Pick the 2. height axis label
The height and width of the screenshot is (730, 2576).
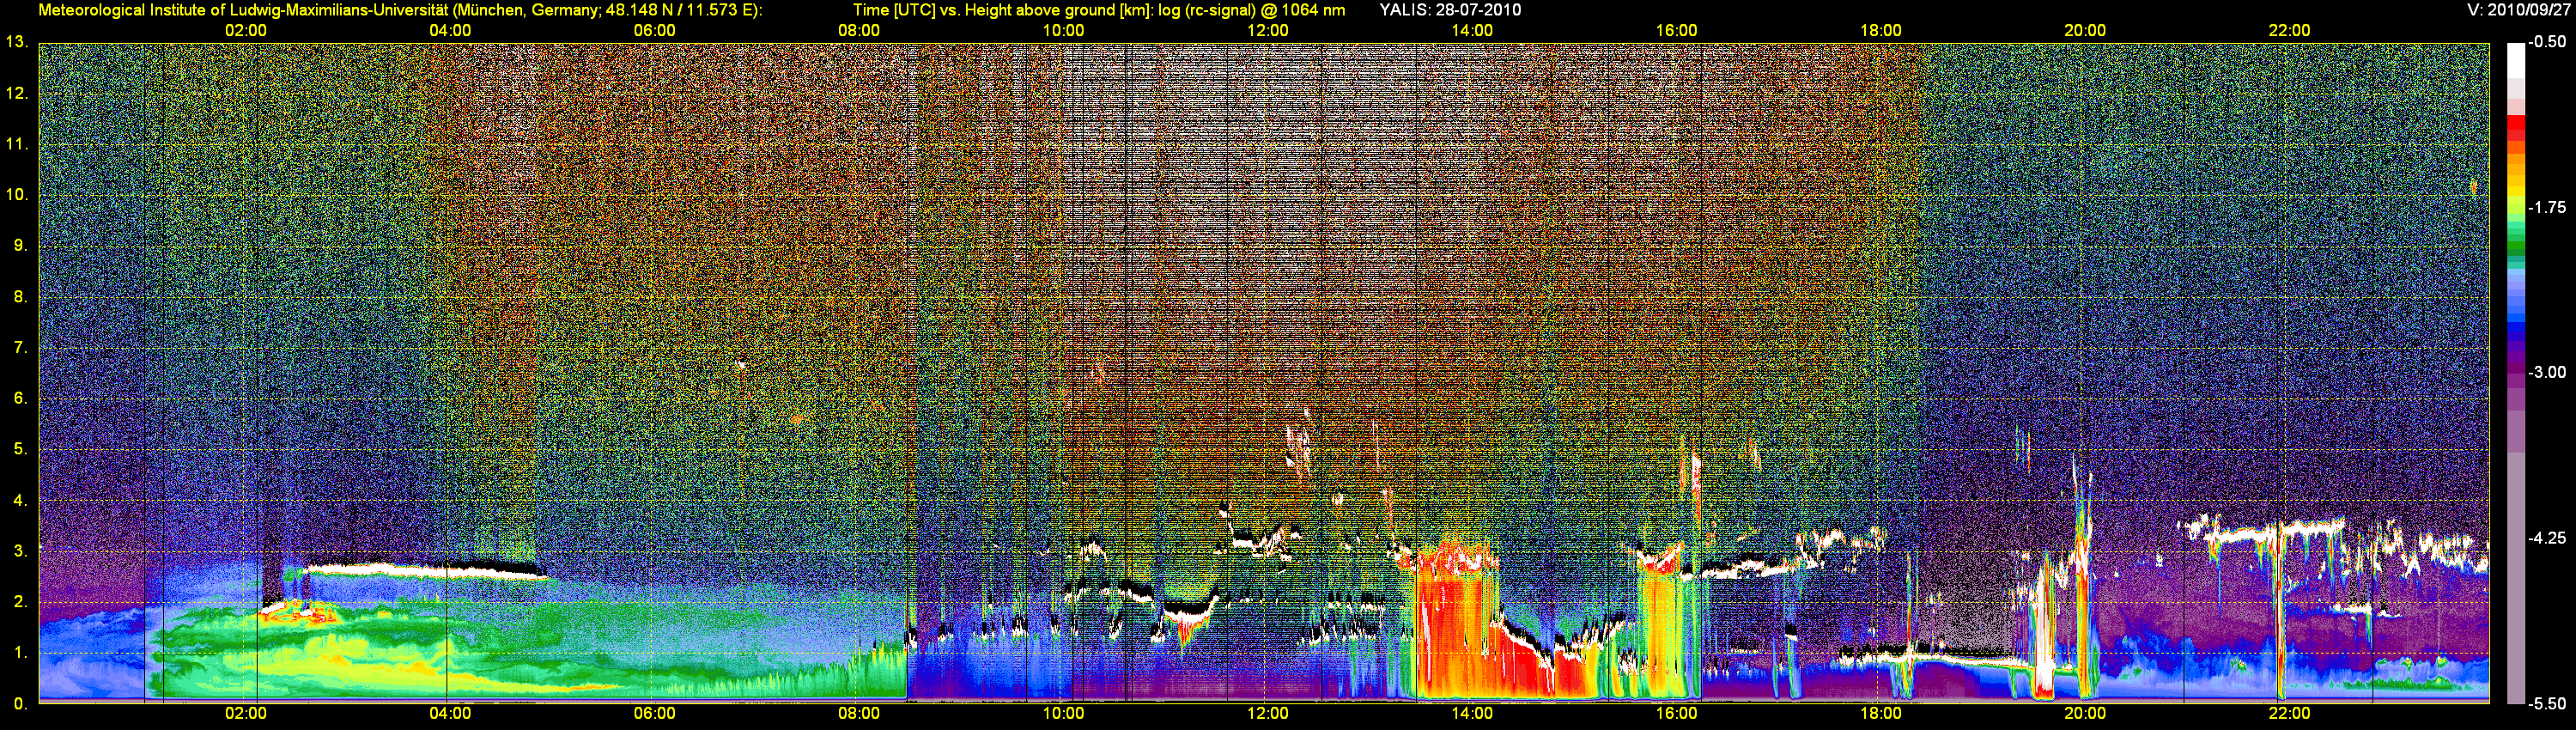click(20, 602)
